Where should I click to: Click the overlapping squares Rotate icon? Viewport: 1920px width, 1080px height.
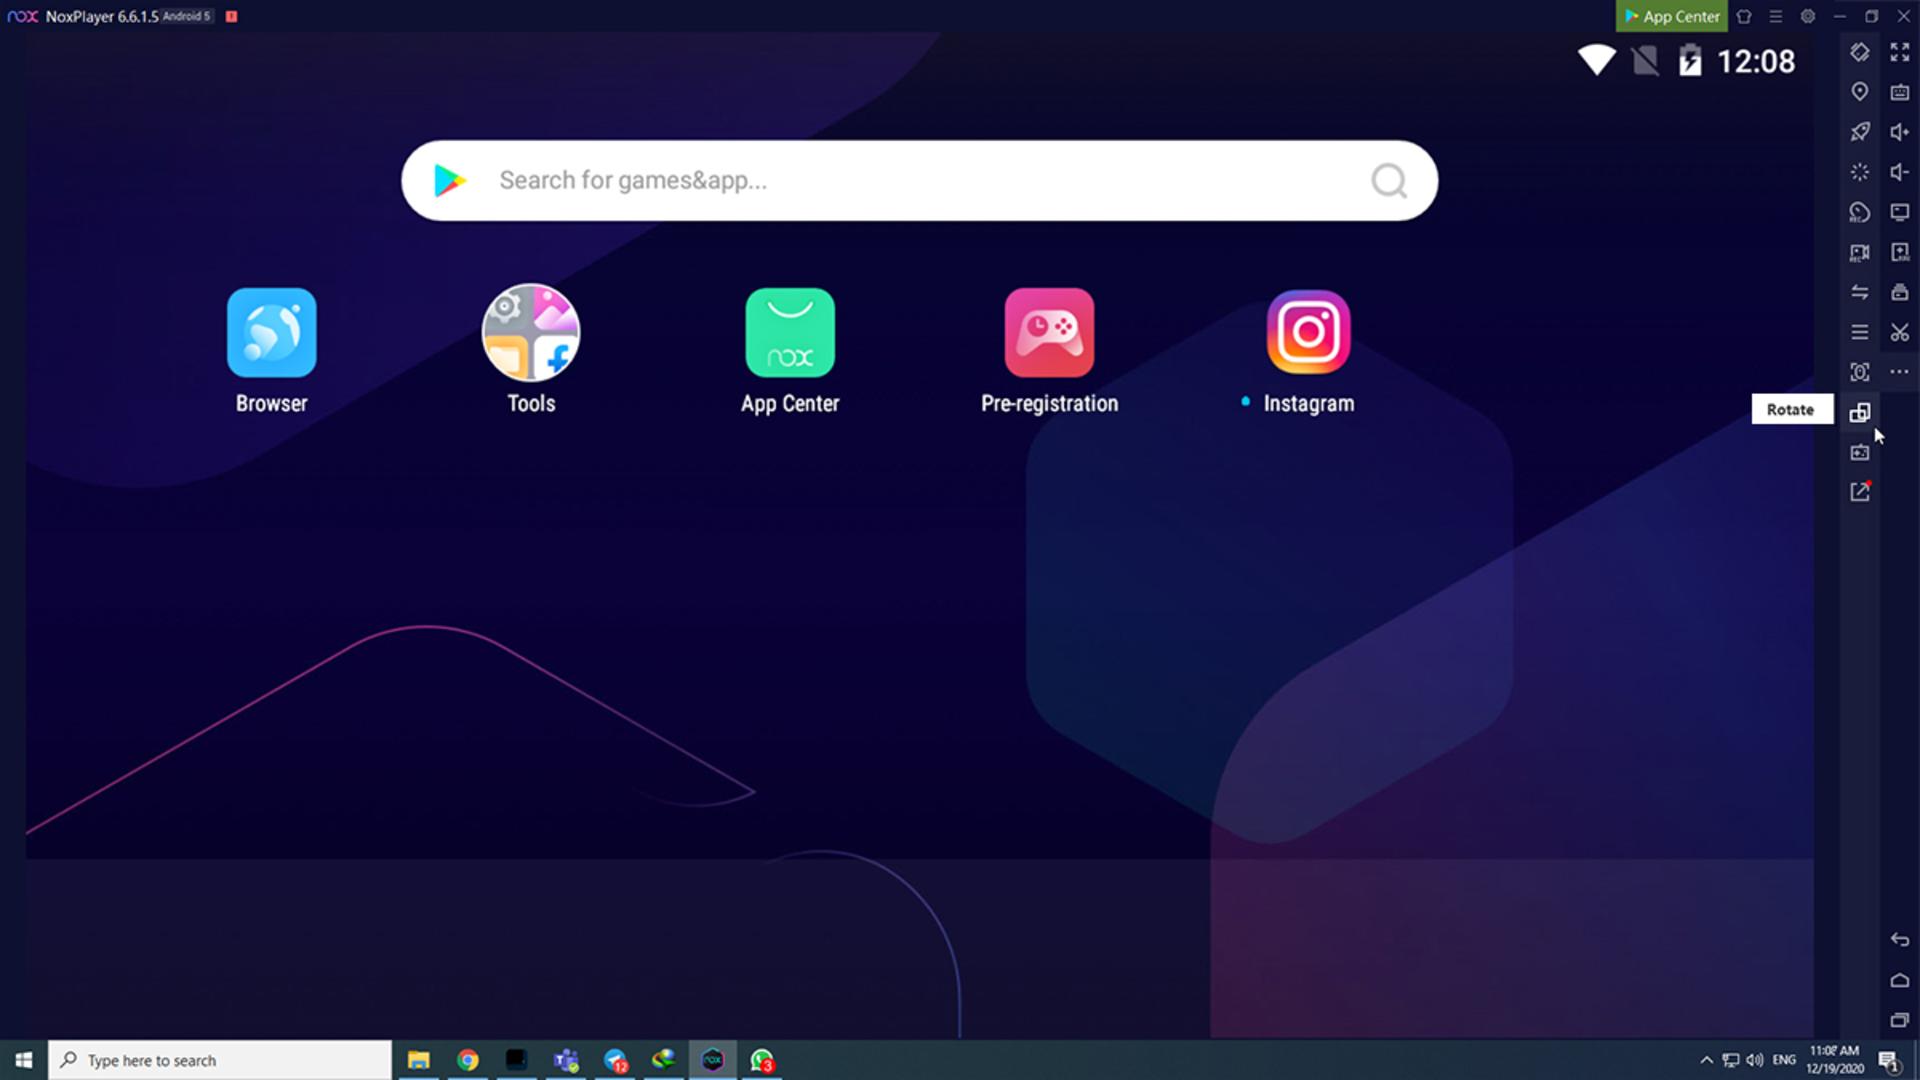pyautogui.click(x=1860, y=412)
